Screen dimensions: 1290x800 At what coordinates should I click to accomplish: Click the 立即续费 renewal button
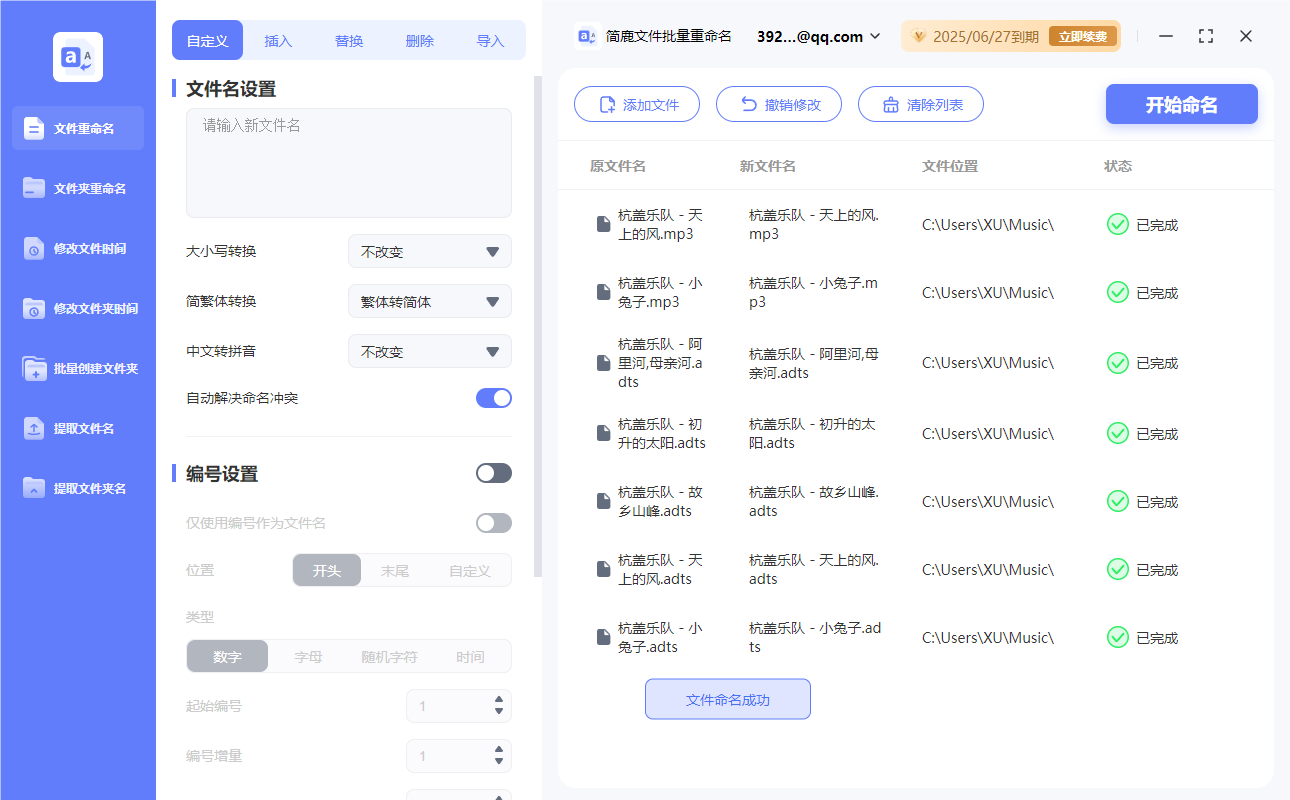tap(1082, 35)
